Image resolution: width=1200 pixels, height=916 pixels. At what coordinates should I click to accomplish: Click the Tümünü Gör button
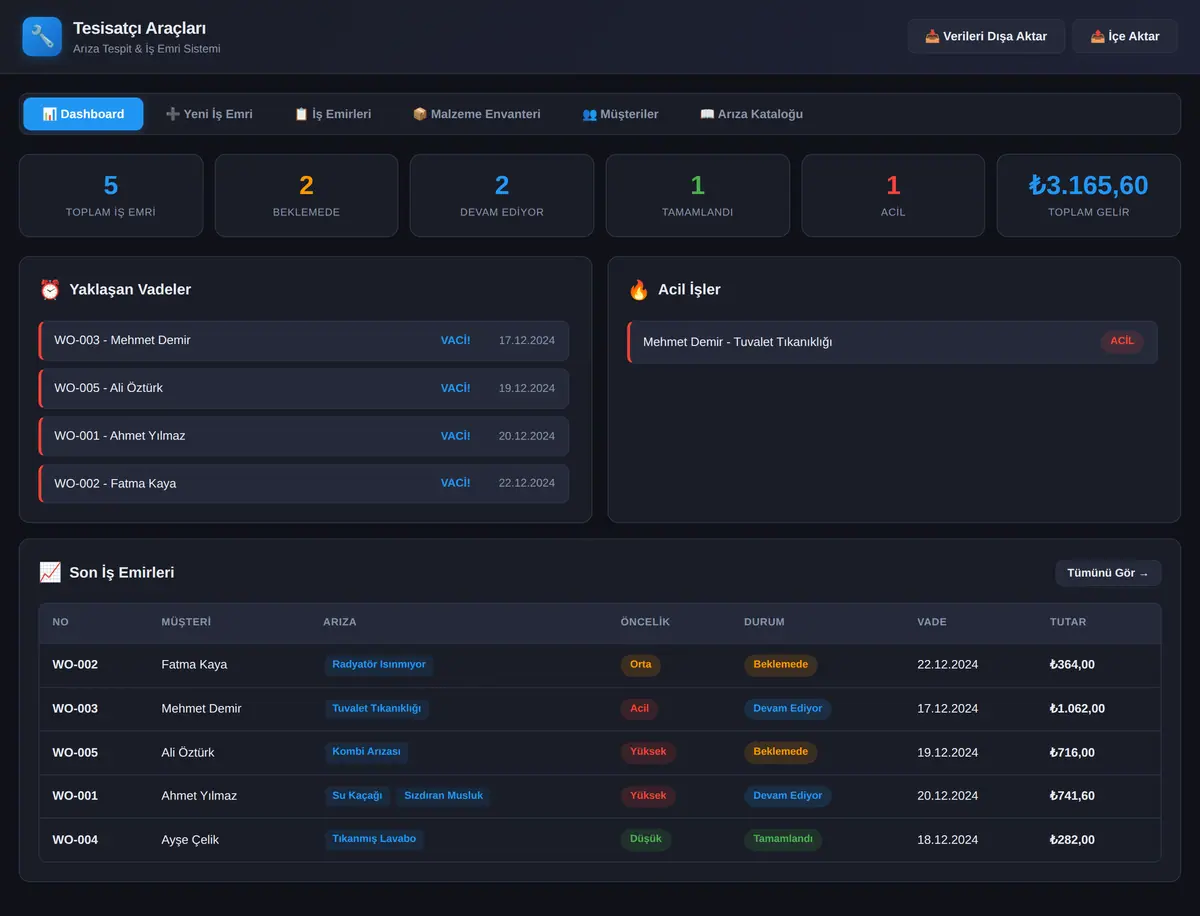pyautogui.click(x=1108, y=573)
